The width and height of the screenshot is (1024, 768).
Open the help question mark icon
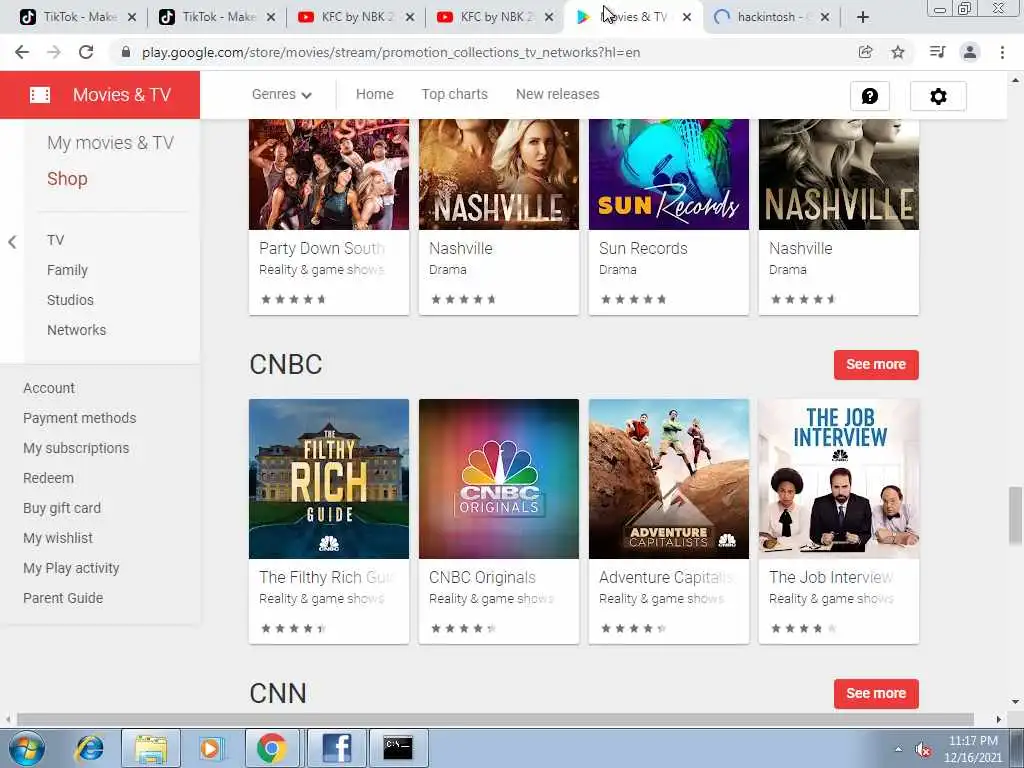point(870,96)
